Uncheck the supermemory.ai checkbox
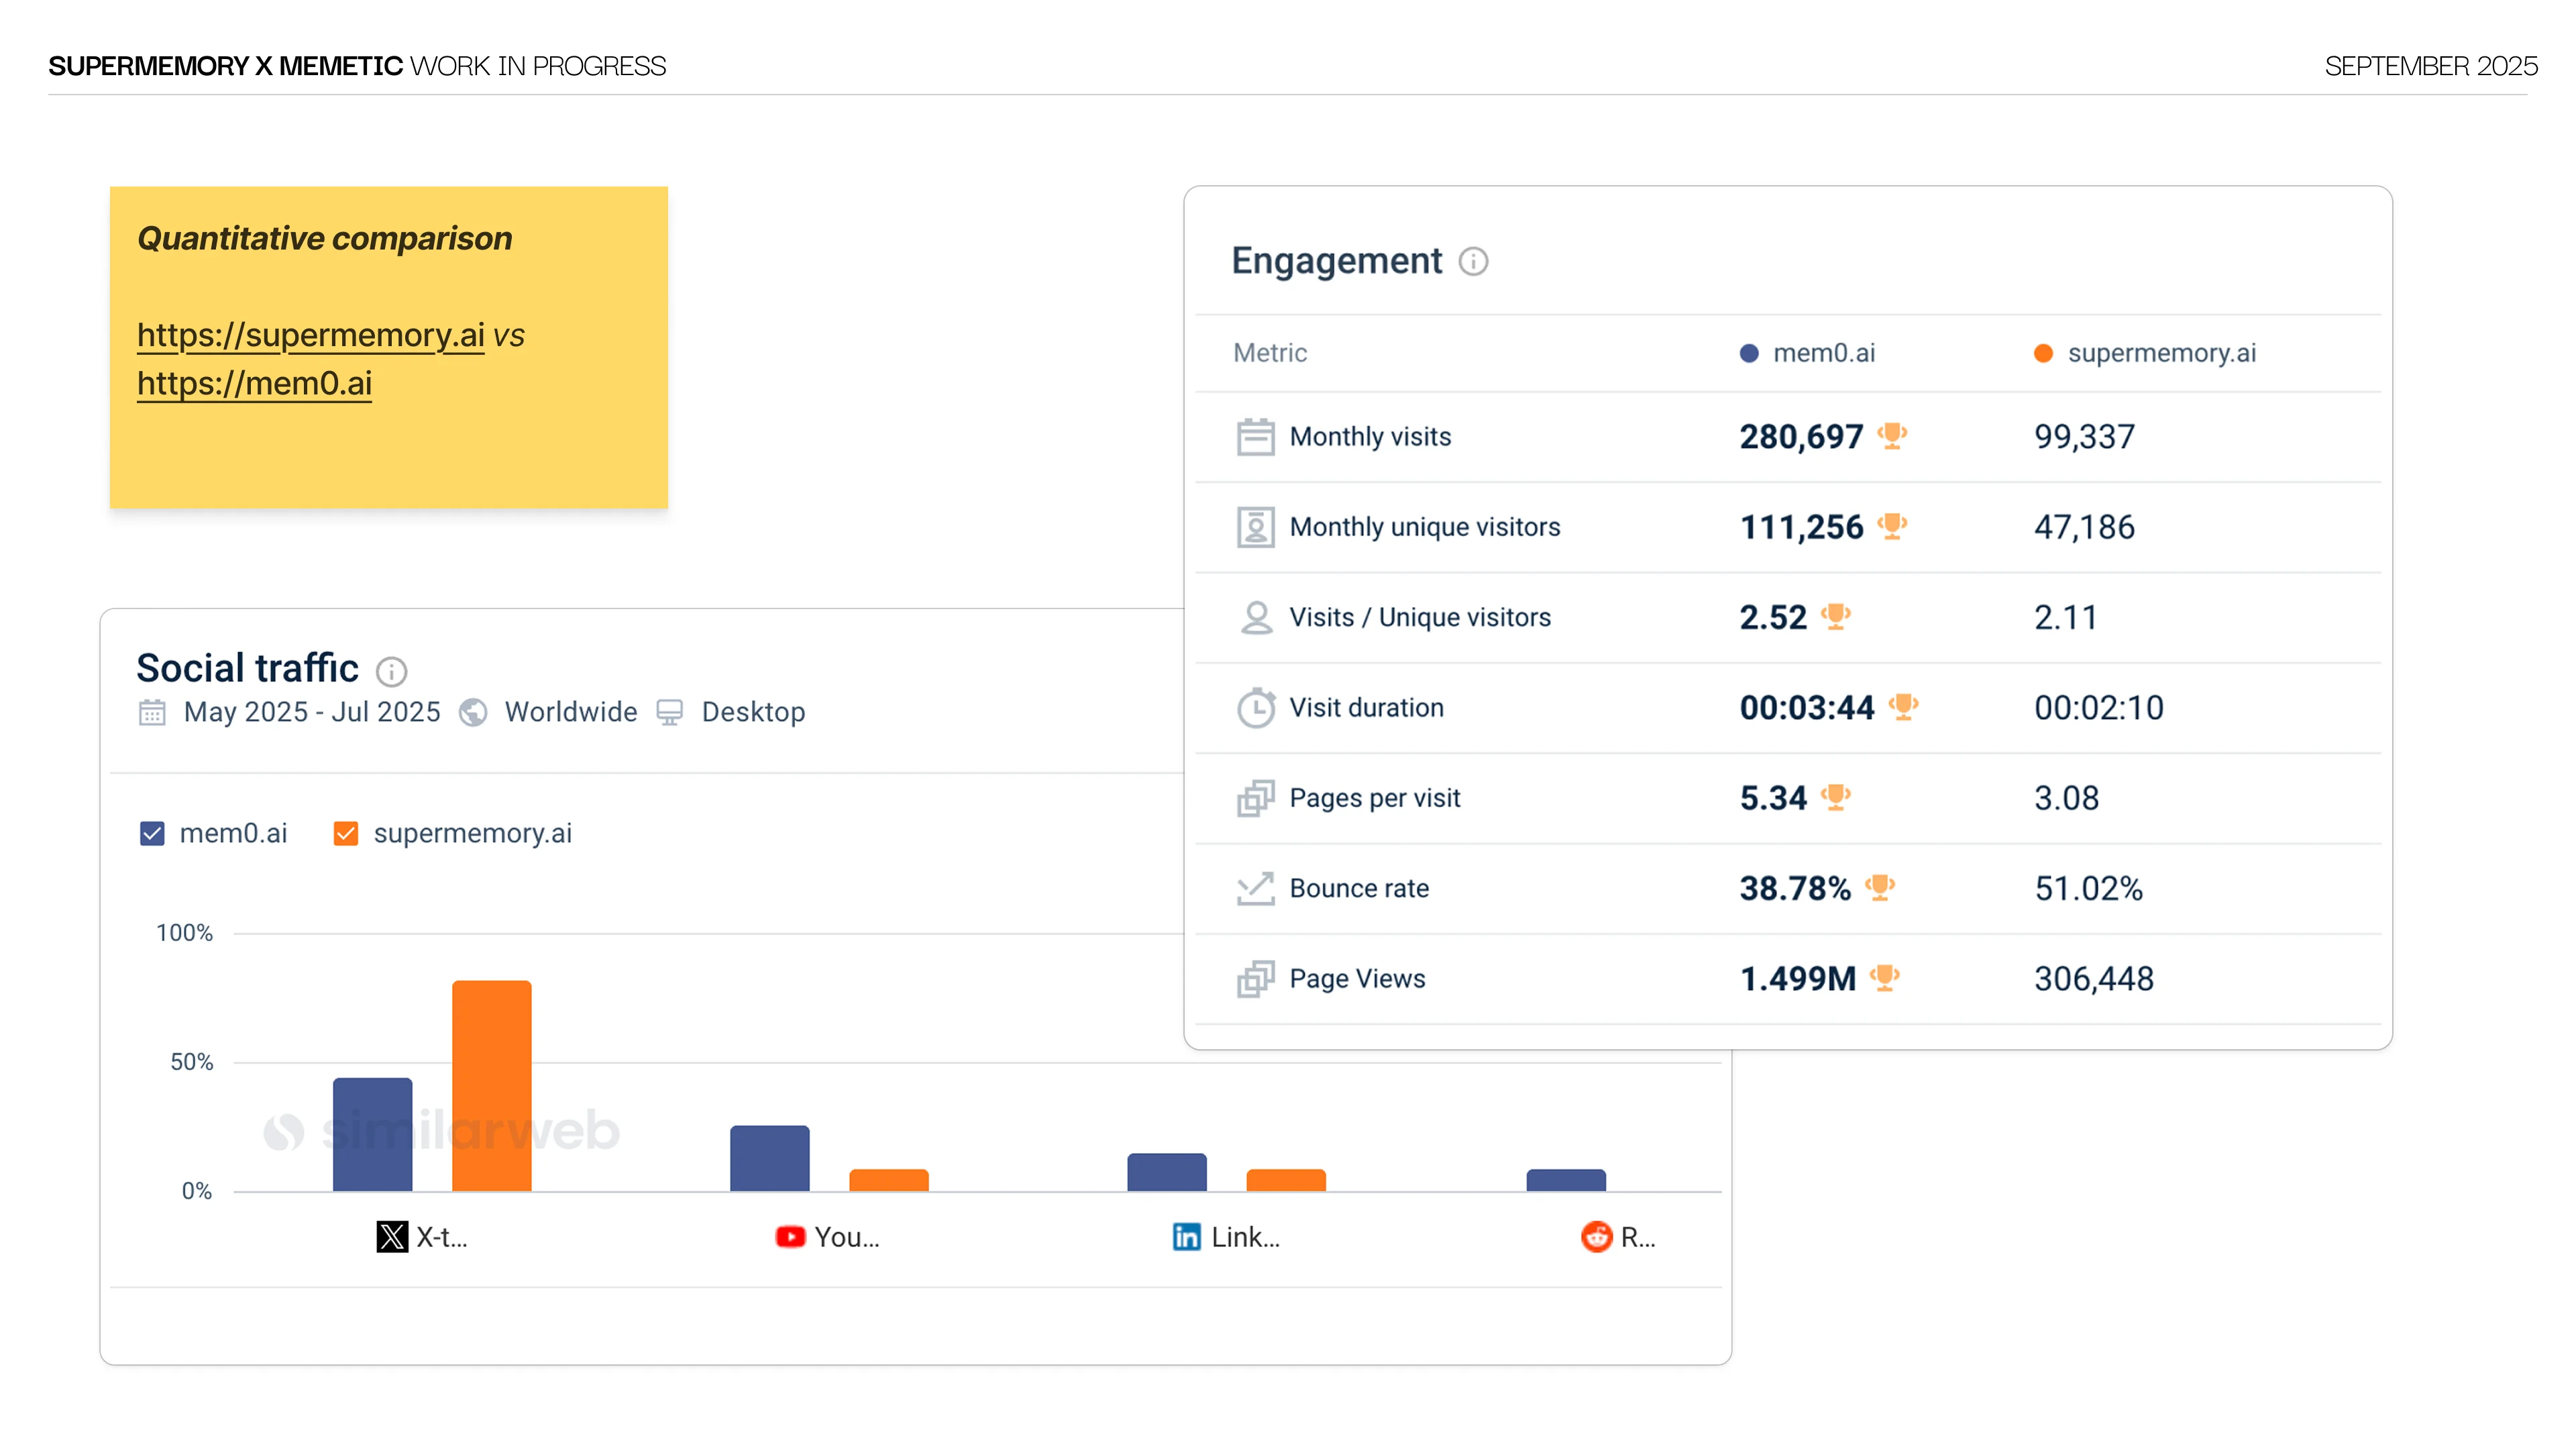The image size is (2576, 1449). click(x=346, y=833)
